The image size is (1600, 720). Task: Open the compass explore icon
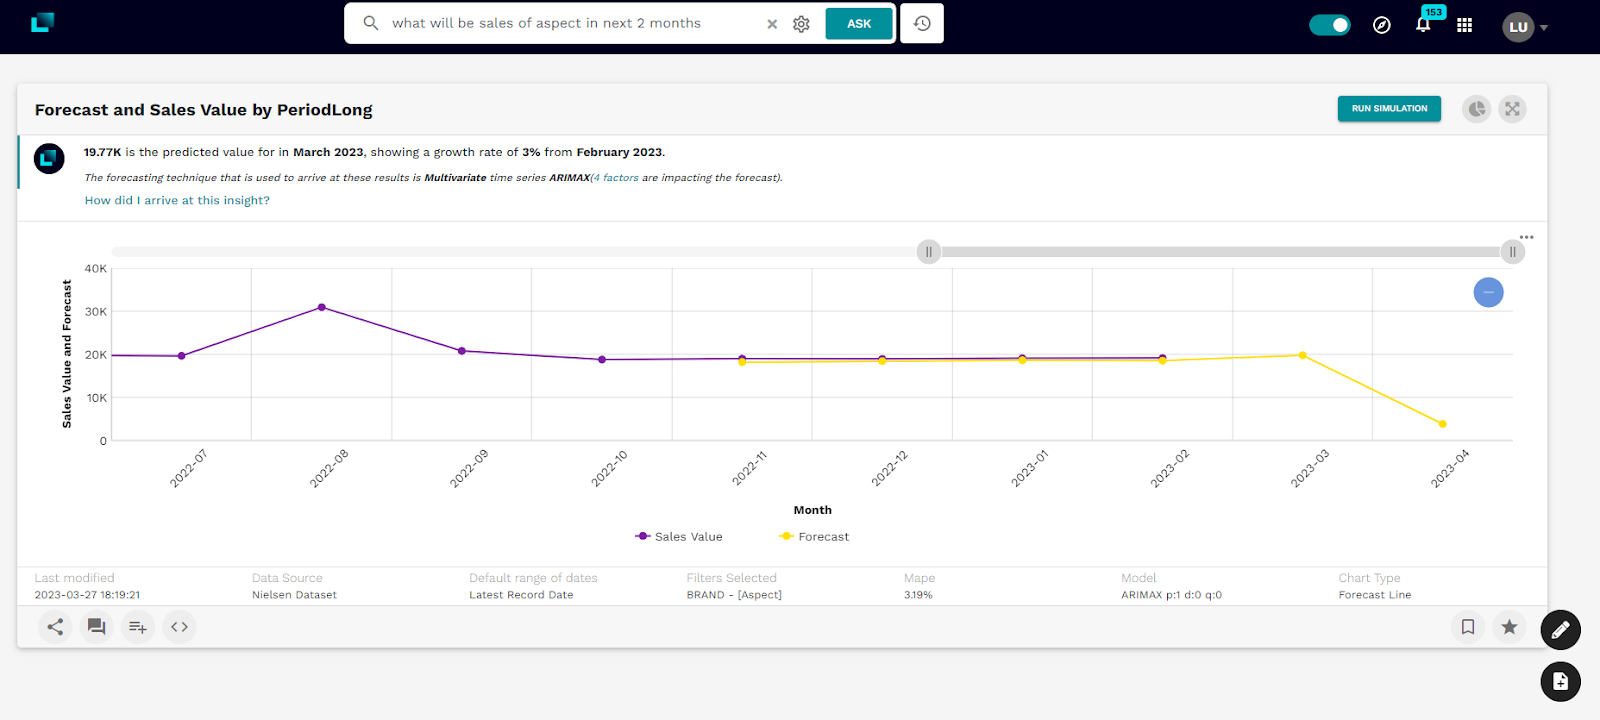click(1382, 25)
